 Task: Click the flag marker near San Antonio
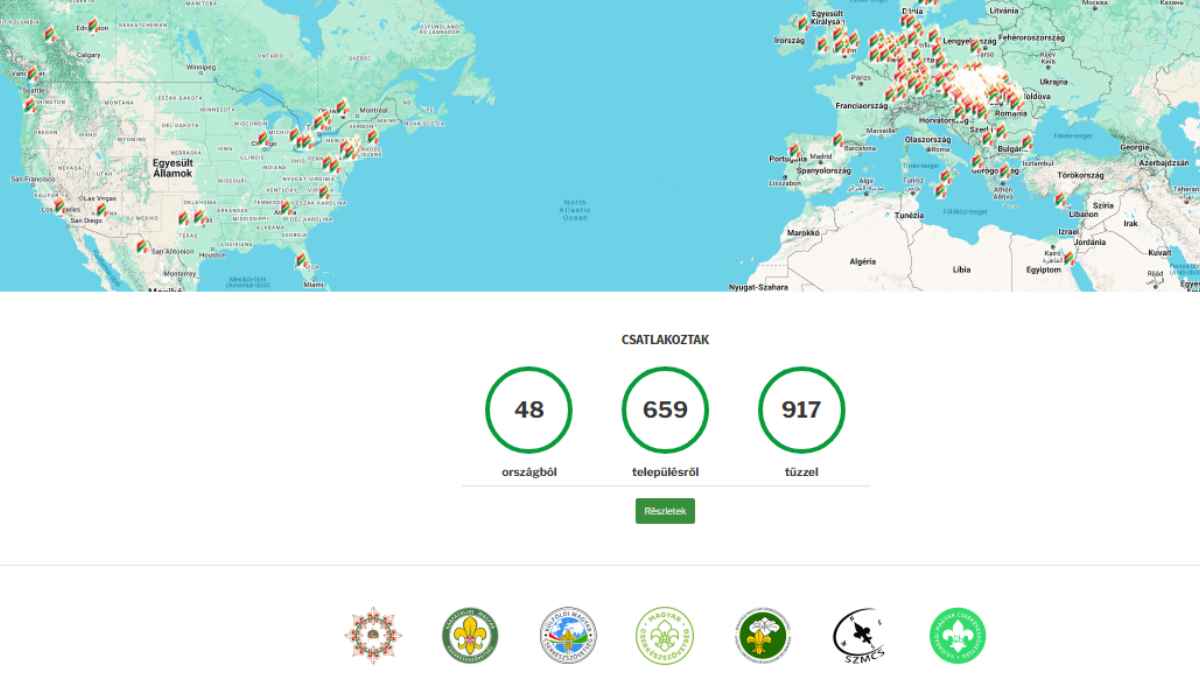[x=143, y=246]
